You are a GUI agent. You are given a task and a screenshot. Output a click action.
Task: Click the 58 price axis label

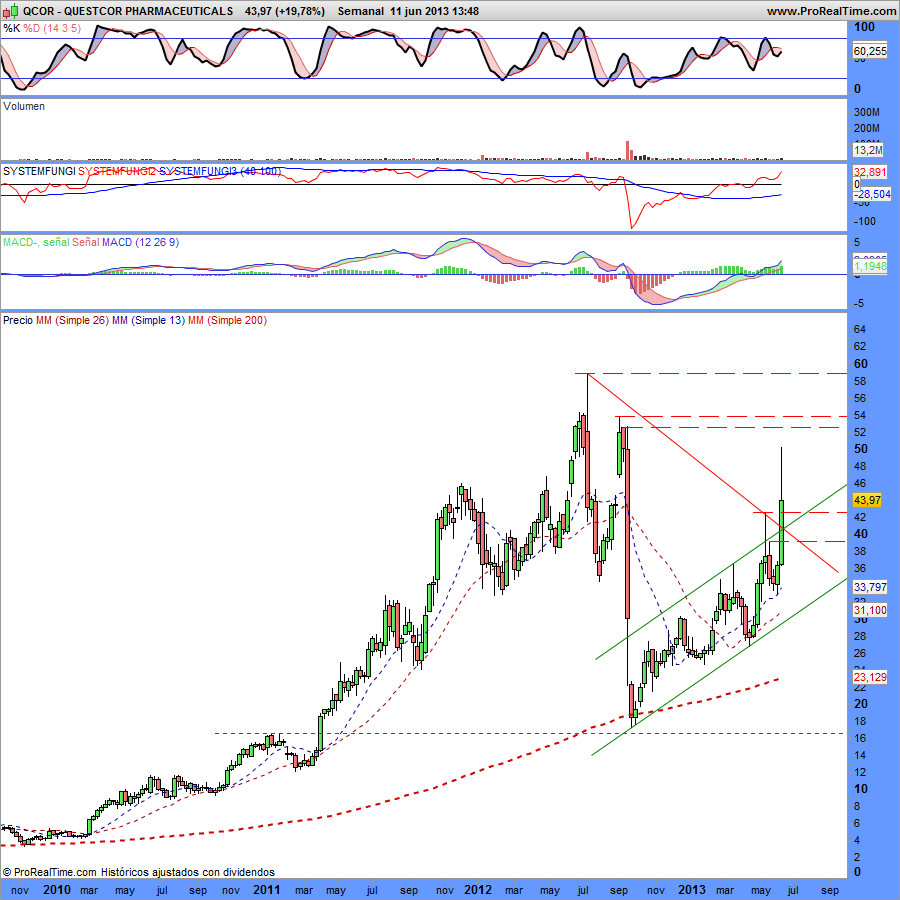(860, 381)
